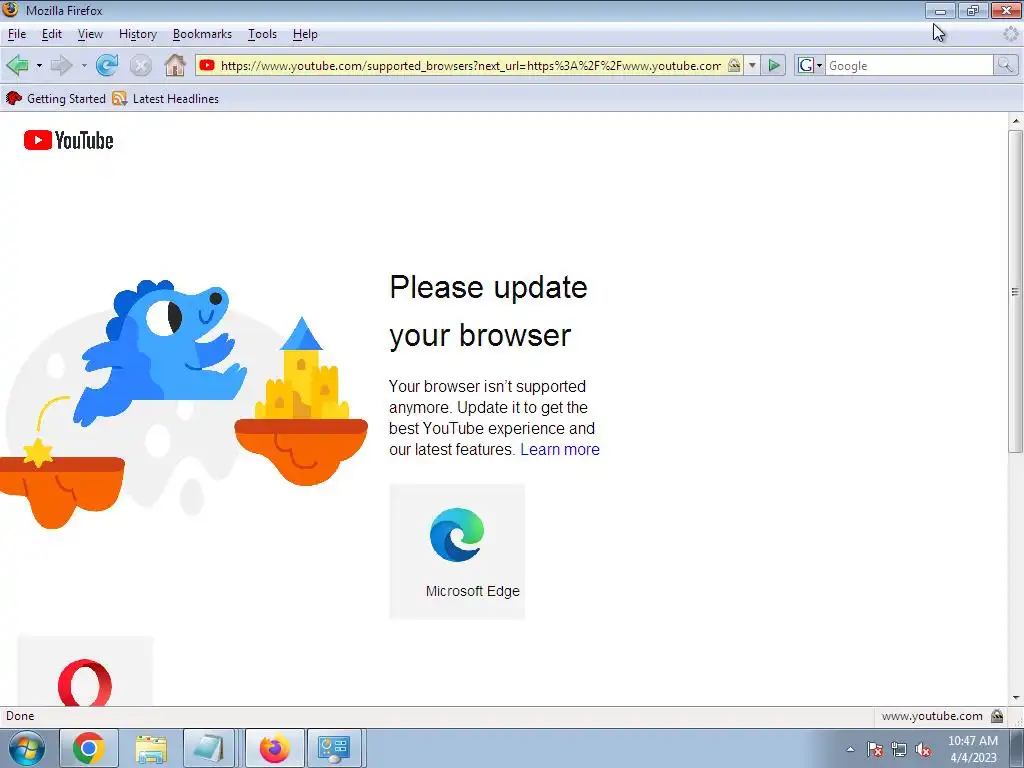The width and height of the screenshot is (1024, 768).
Task: Click the Microsoft Edge browser icon
Action: (x=457, y=534)
